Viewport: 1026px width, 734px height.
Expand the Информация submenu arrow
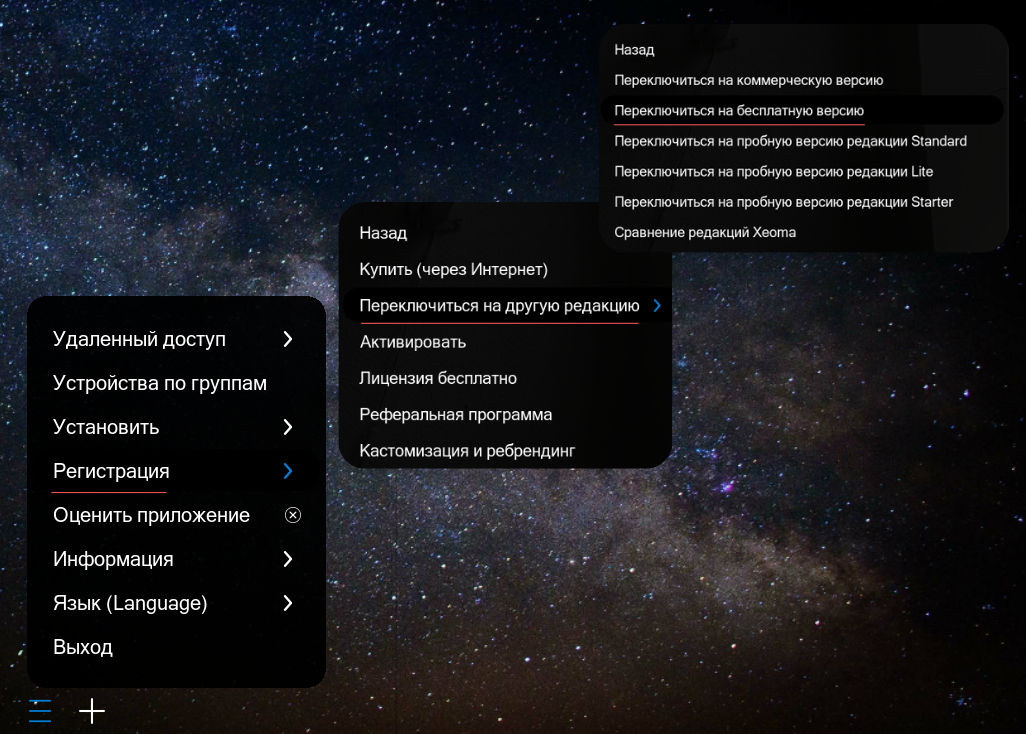[x=288, y=559]
